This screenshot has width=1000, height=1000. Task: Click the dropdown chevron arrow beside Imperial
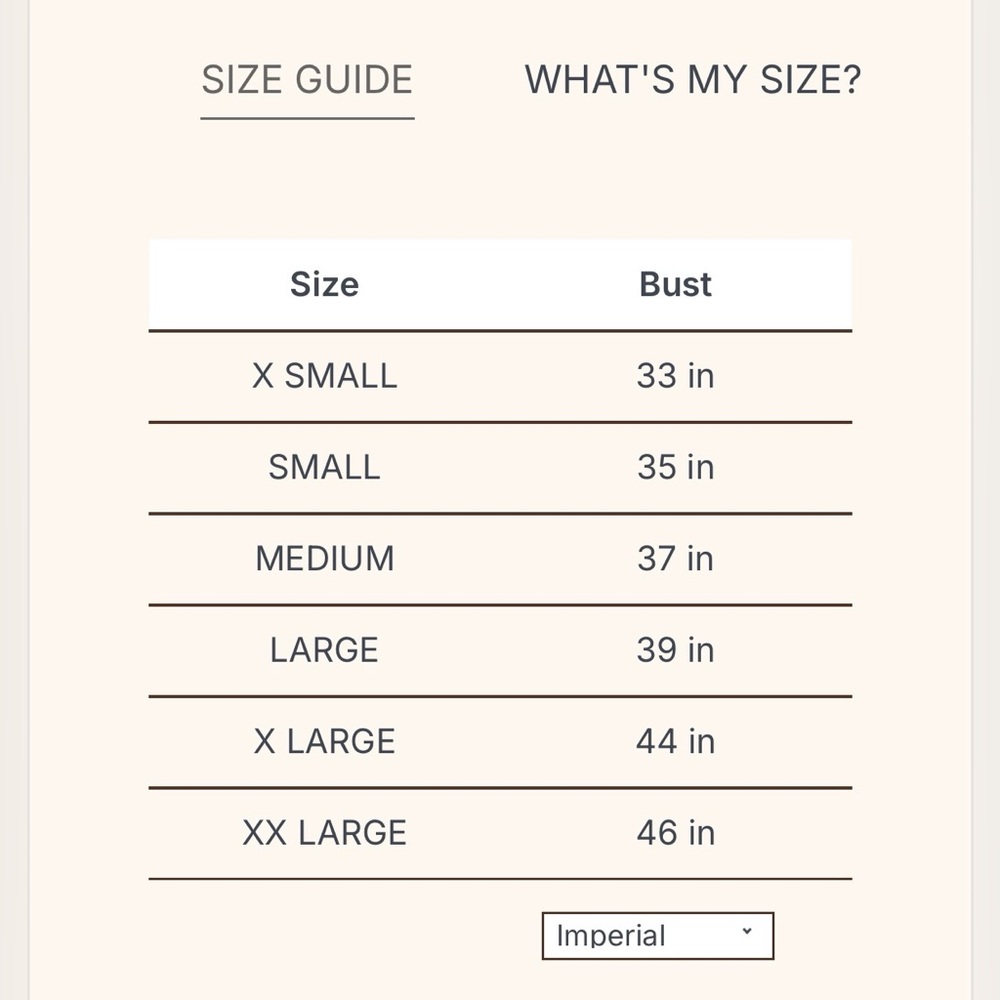click(x=747, y=931)
